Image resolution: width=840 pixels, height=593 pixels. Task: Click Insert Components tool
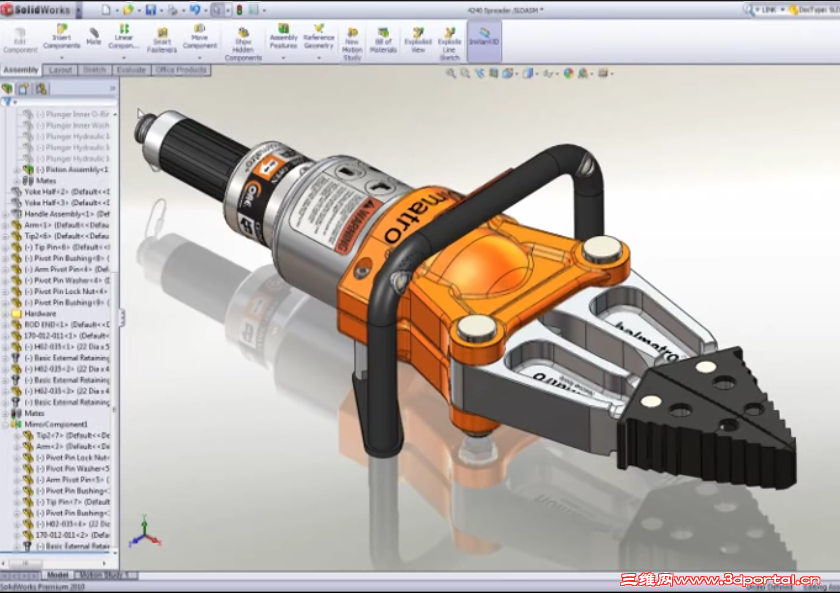62,36
